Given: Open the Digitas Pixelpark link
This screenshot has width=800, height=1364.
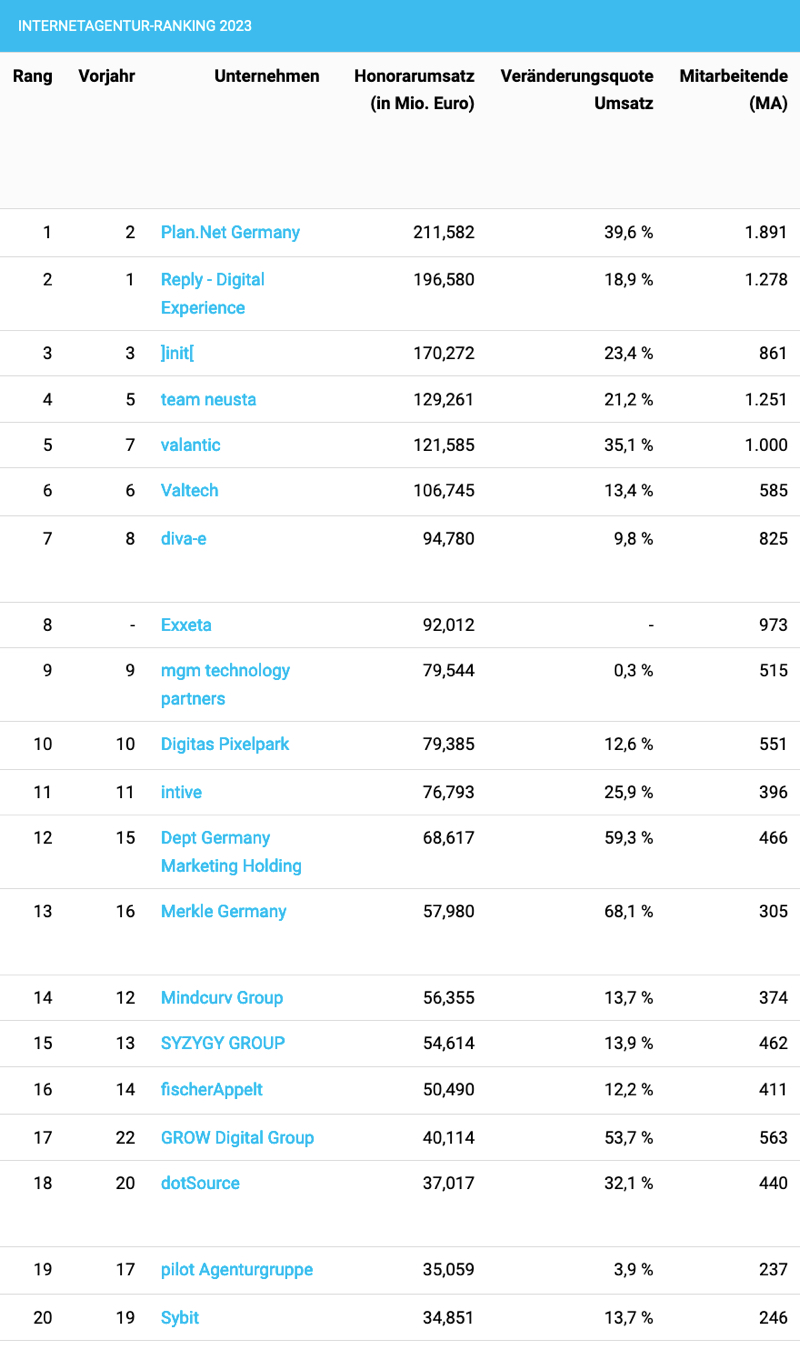Looking at the screenshot, I should pyautogui.click(x=225, y=744).
